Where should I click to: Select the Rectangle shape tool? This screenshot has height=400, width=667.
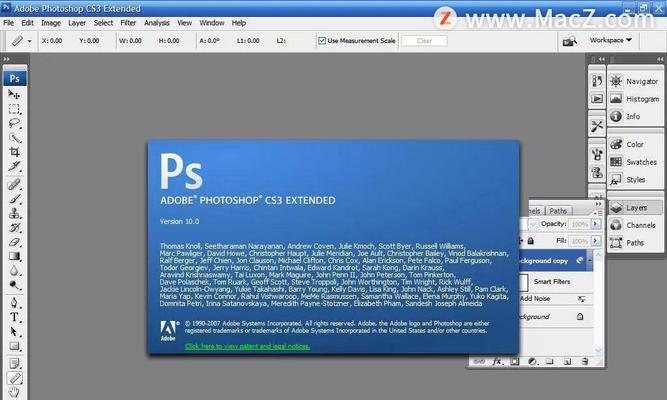(x=14, y=346)
